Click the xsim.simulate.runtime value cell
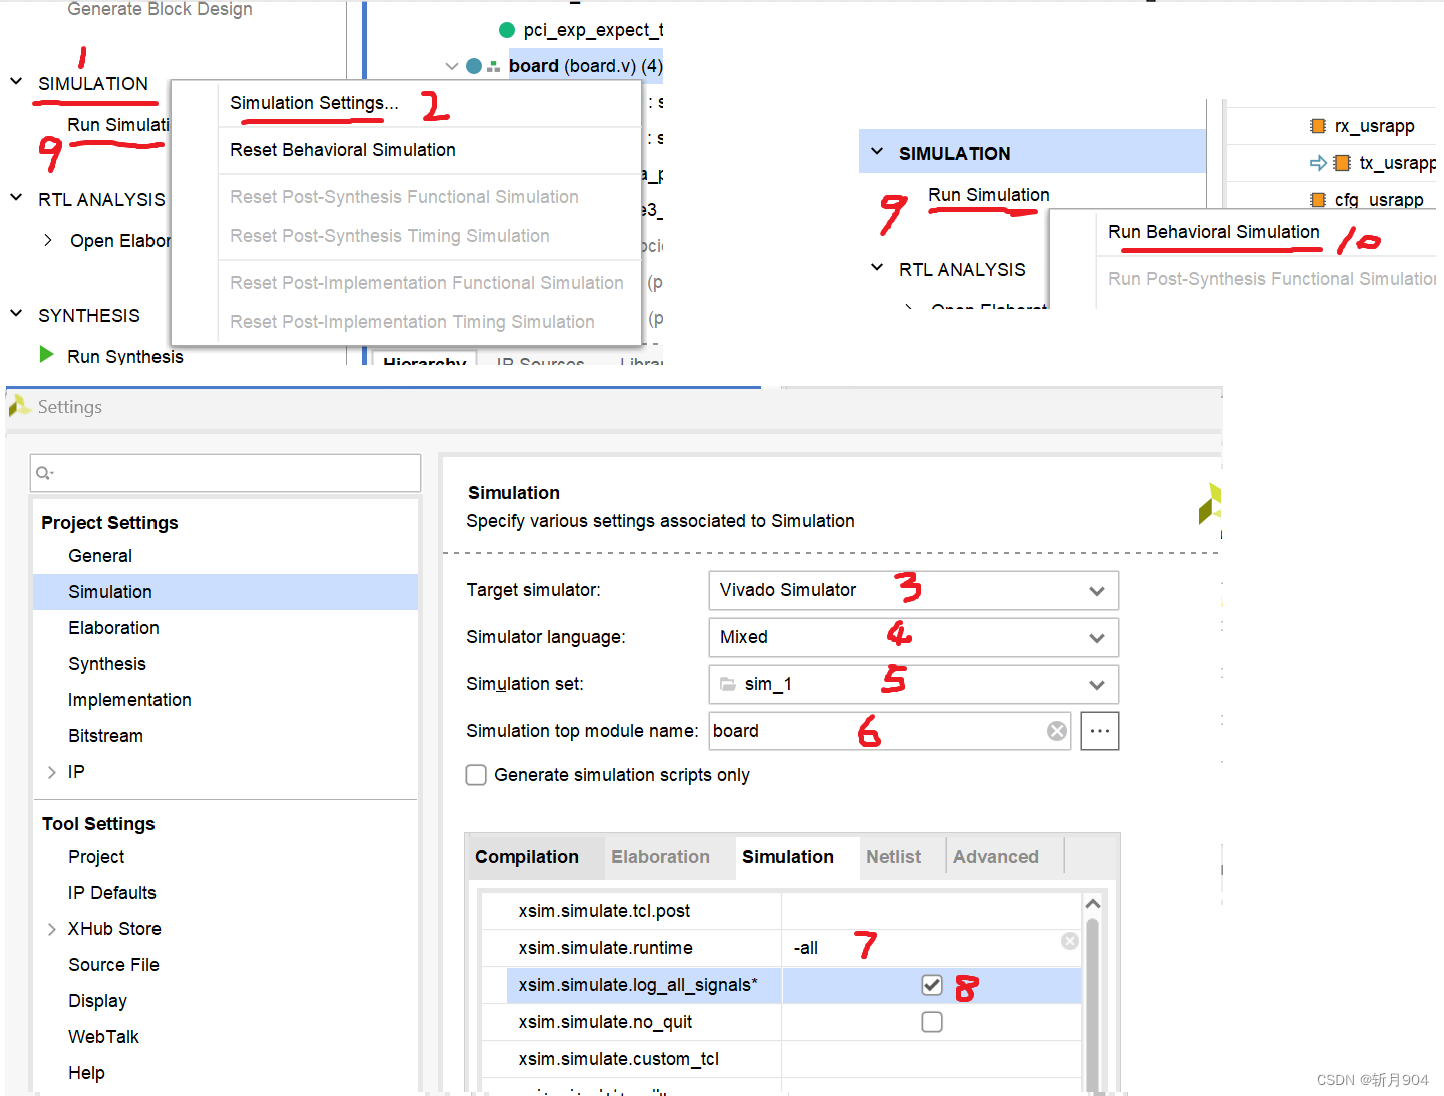Image resolution: width=1444 pixels, height=1096 pixels. pos(931,948)
